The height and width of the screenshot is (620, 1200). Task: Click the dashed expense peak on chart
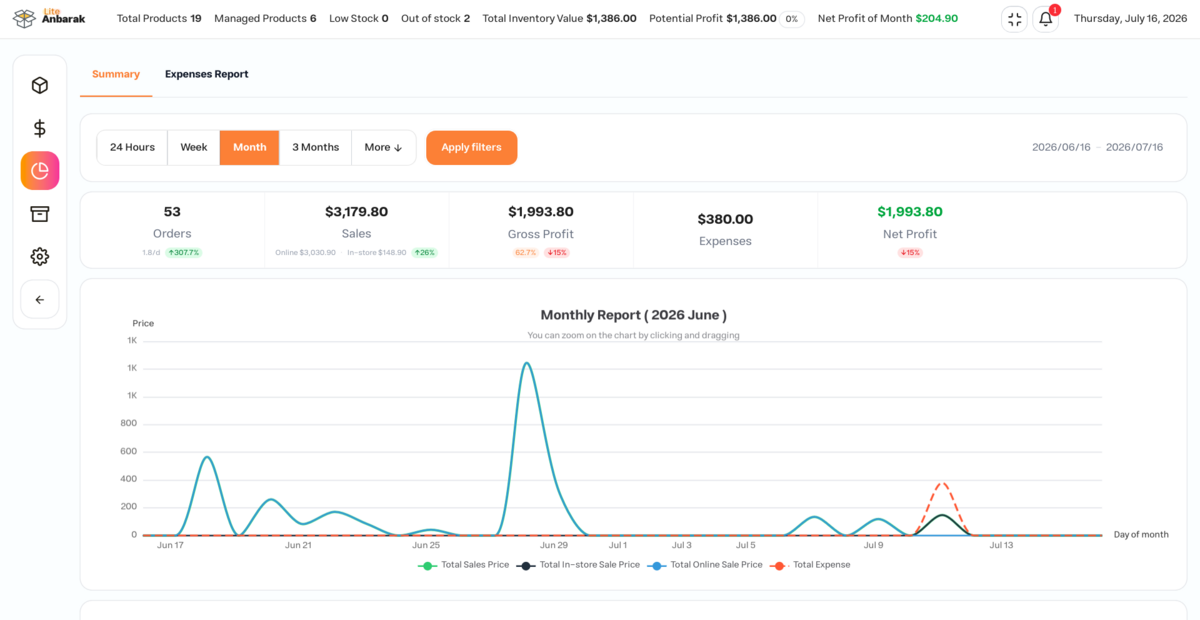pyautogui.click(x=942, y=484)
